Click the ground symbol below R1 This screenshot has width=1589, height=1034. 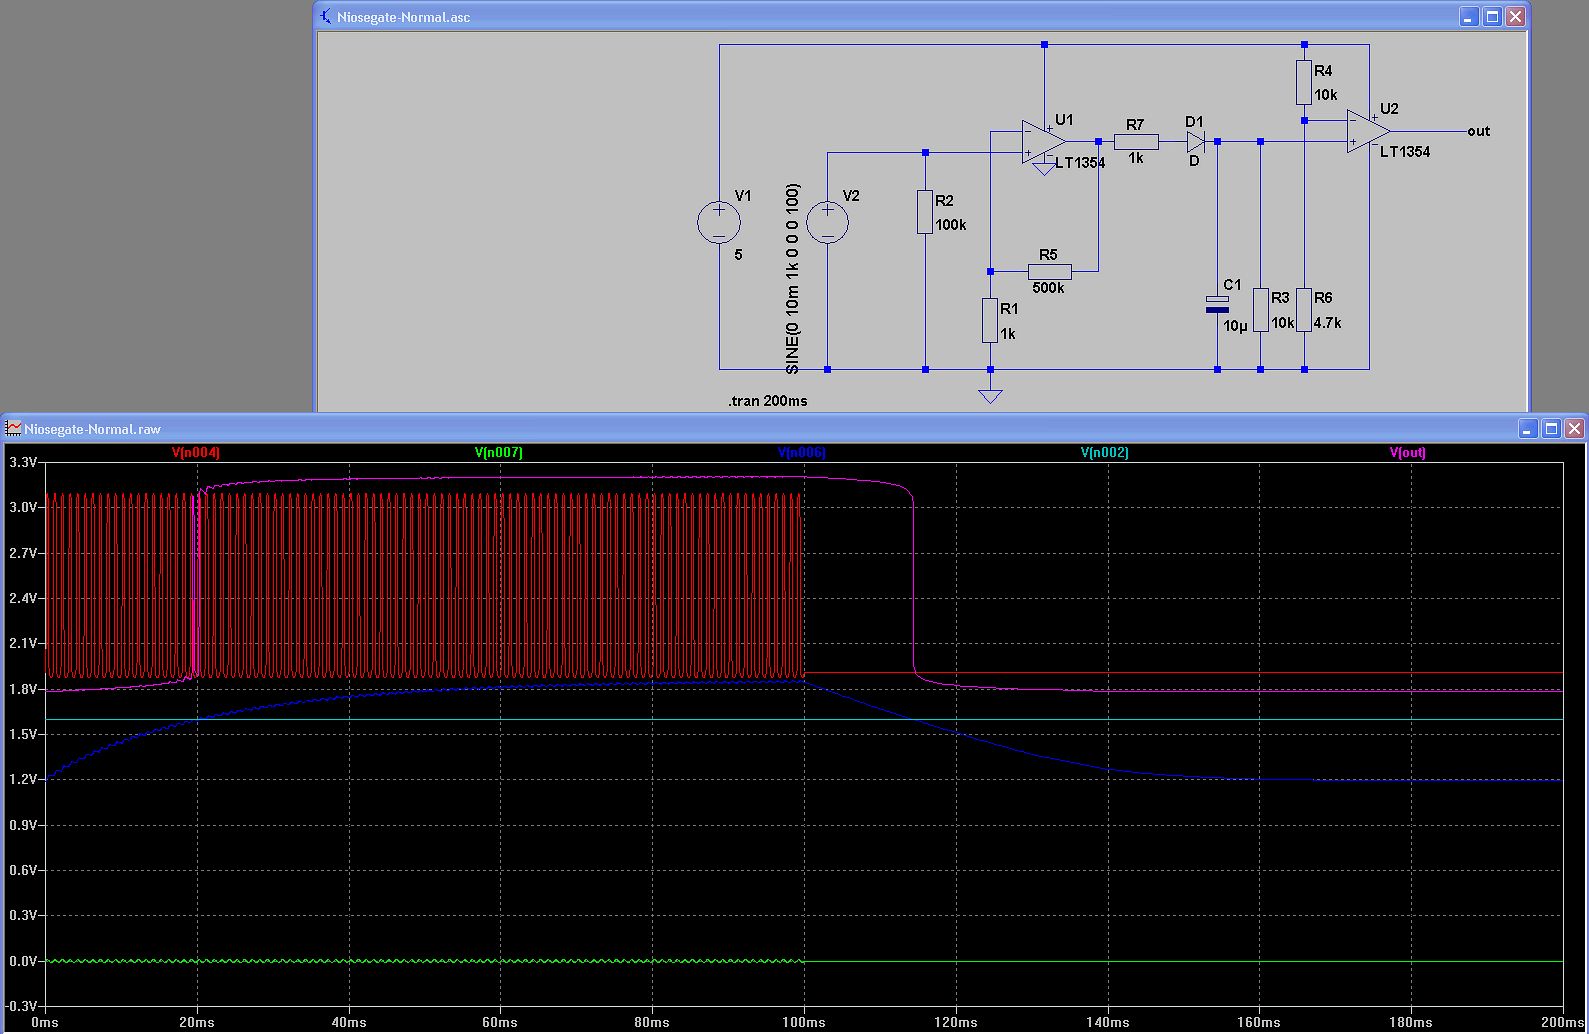click(x=990, y=397)
